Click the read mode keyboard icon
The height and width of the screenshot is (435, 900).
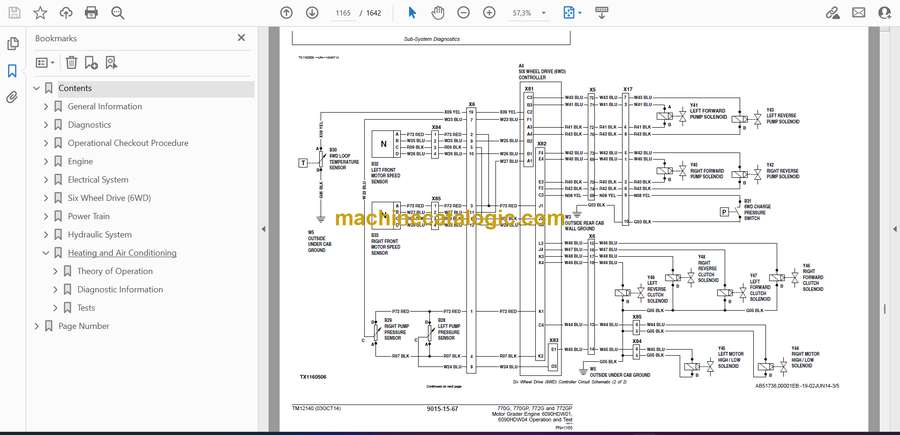click(x=602, y=13)
